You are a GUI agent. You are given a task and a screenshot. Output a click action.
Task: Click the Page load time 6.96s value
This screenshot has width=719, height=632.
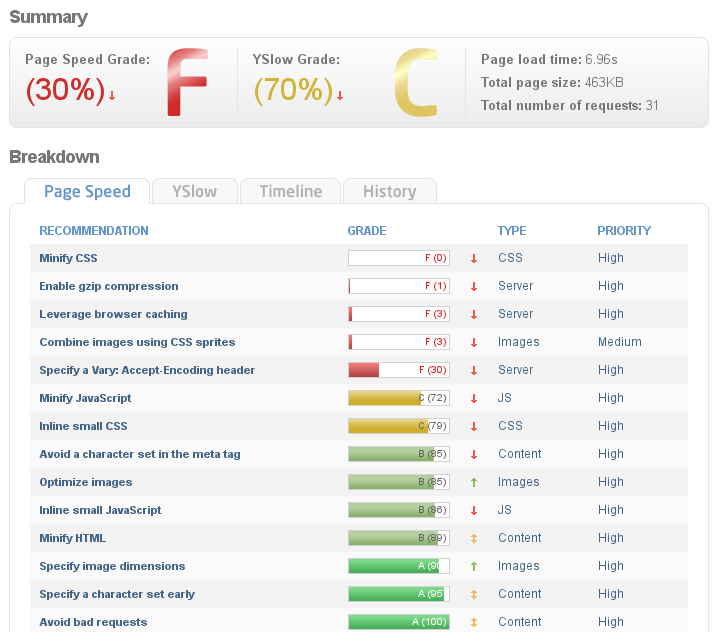pos(601,60)
